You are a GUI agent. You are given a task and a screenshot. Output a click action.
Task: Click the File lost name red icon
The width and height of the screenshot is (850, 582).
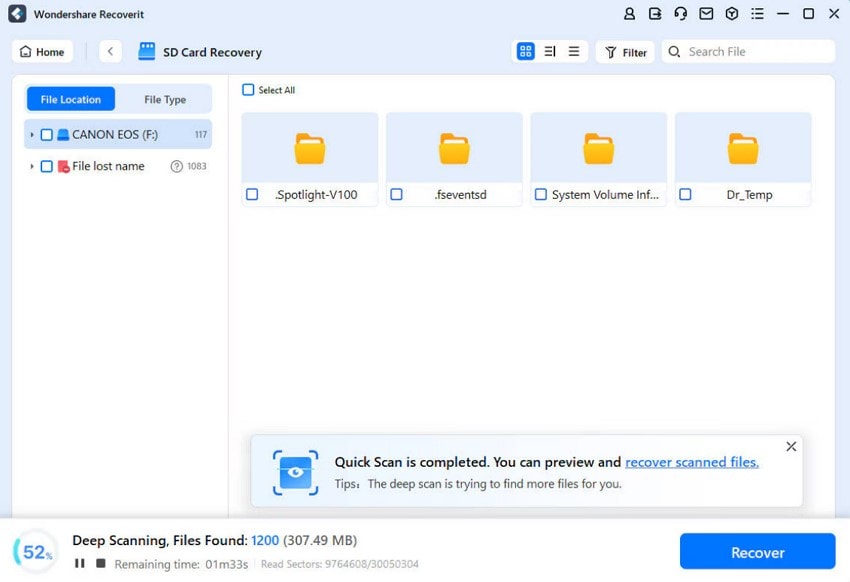(63, 166)
